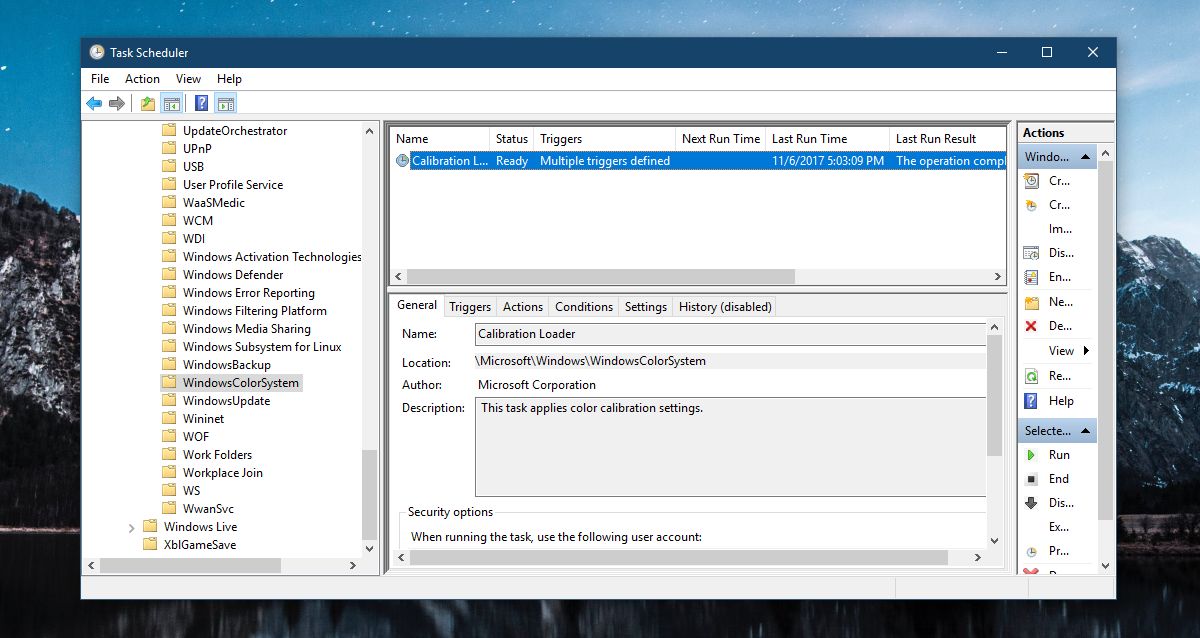Click Import Task in Actions pane
Viewport: 1200px width, 638px height.
click(x=1059, y=229)
